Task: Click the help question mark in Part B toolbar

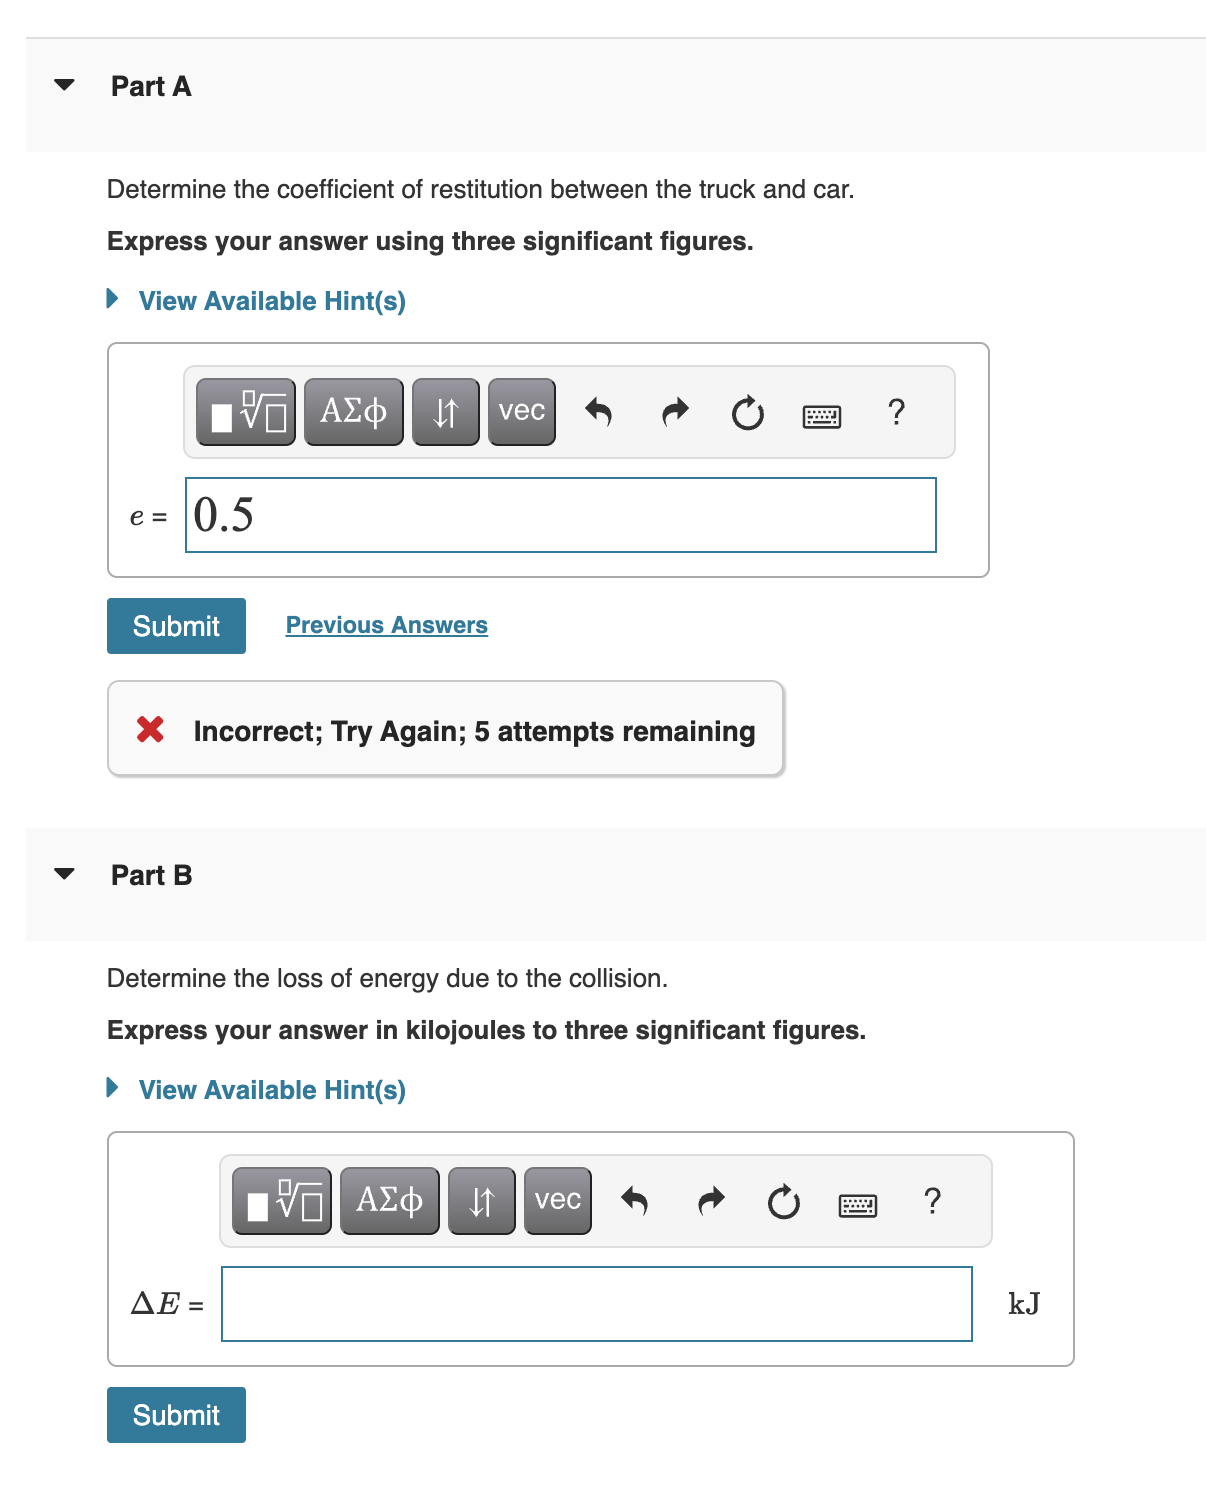Action: tap(933, 1201)
